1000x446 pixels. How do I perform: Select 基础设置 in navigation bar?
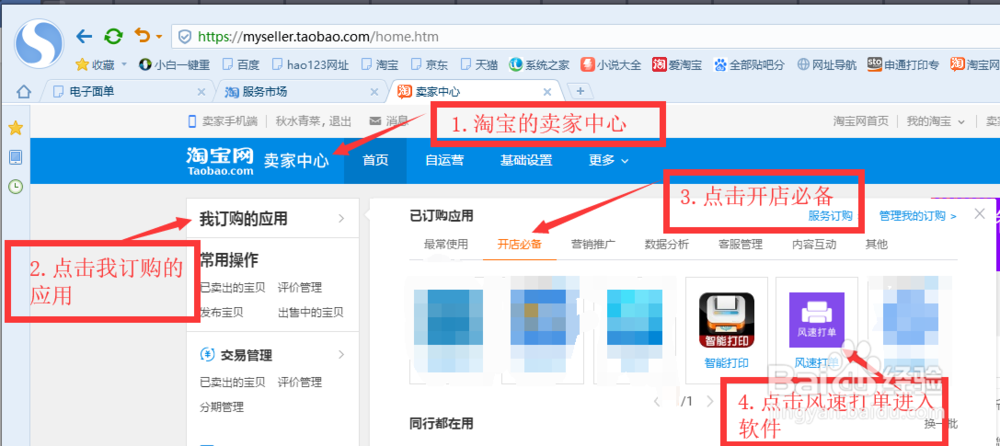pyautogui.click(x=526, y=161)
